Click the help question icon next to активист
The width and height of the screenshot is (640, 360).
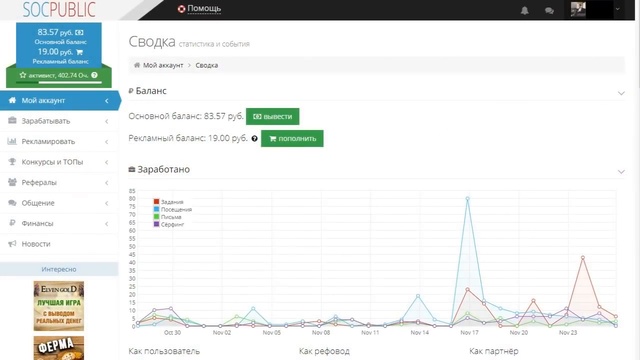pyautogui.click(x=94, y=75)
